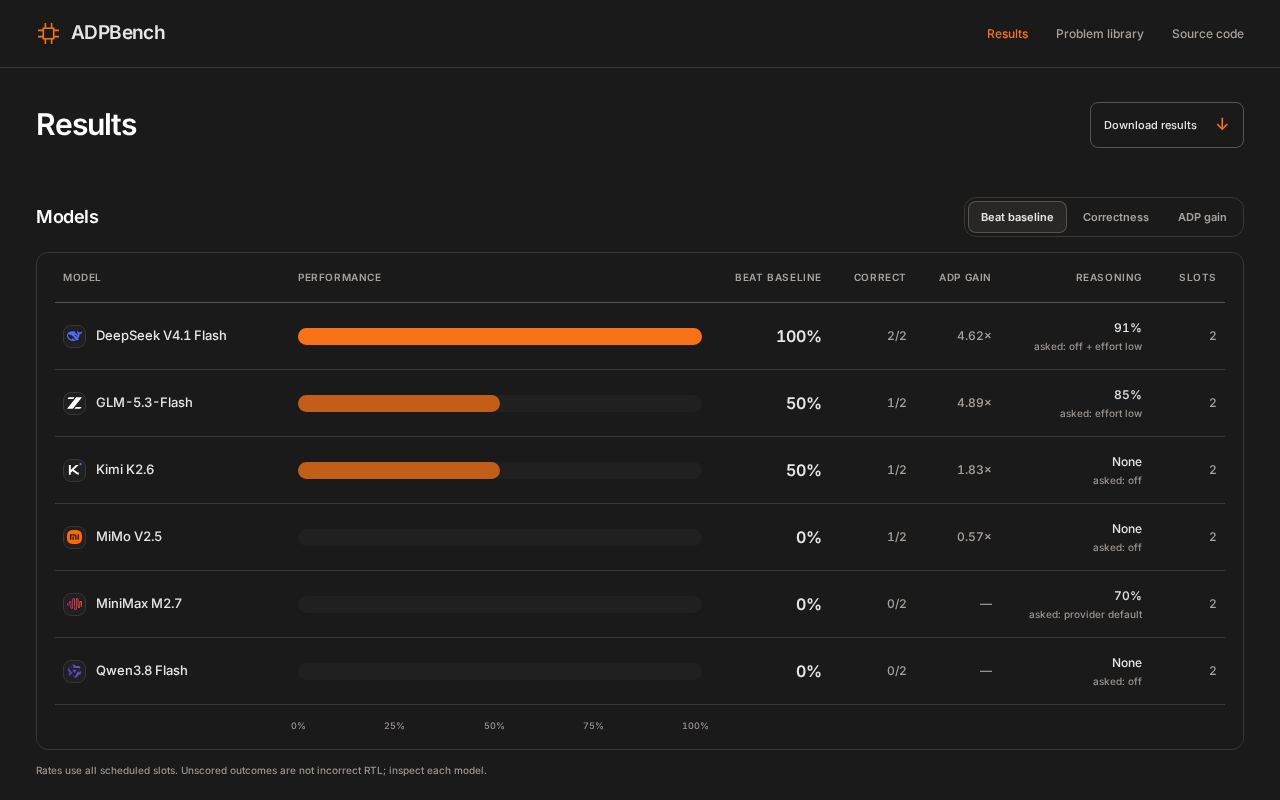The image size is (1280, 800).
Task: Open the DeepSeek V4.1 Flash model name
Action: [161, 336]
